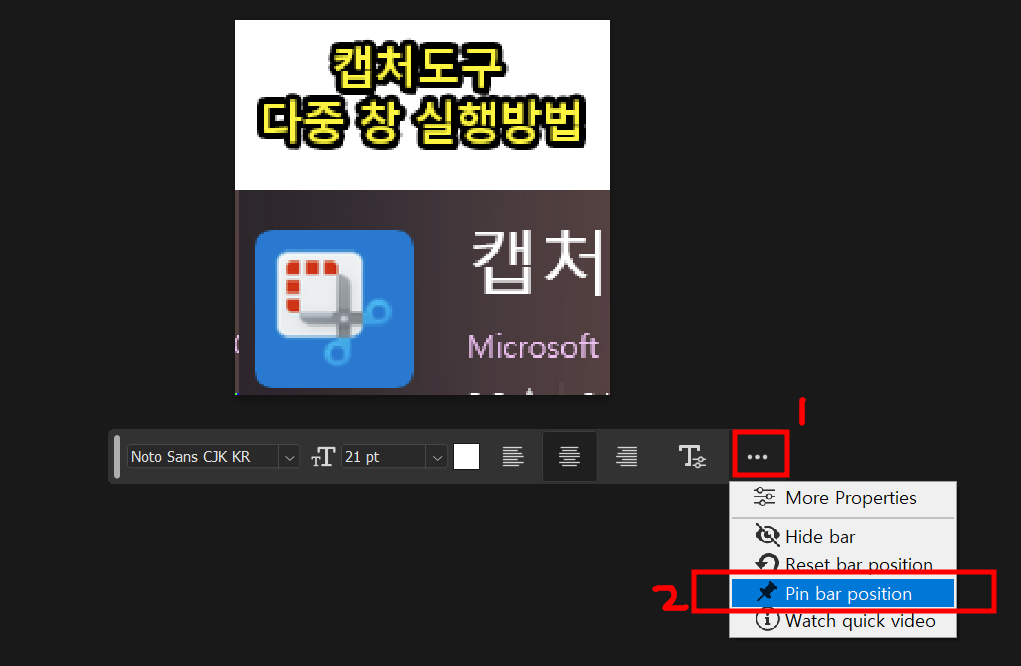Select the center align text icon
This screenshot has width=1021, height=666.
pyautogui.click(x=569, y=456)
